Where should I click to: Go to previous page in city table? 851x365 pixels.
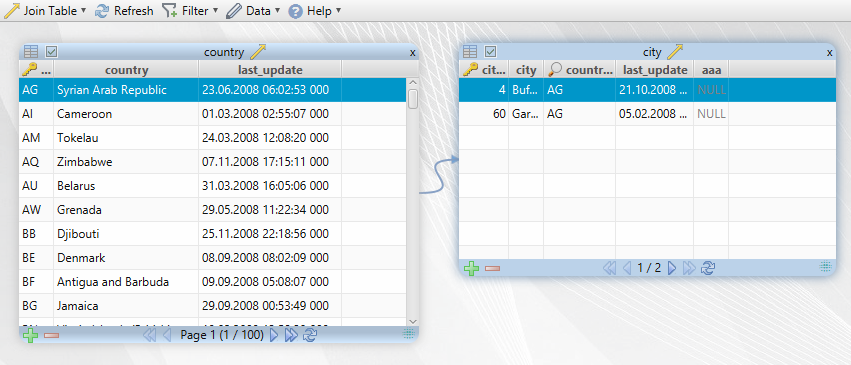point(627,268)
